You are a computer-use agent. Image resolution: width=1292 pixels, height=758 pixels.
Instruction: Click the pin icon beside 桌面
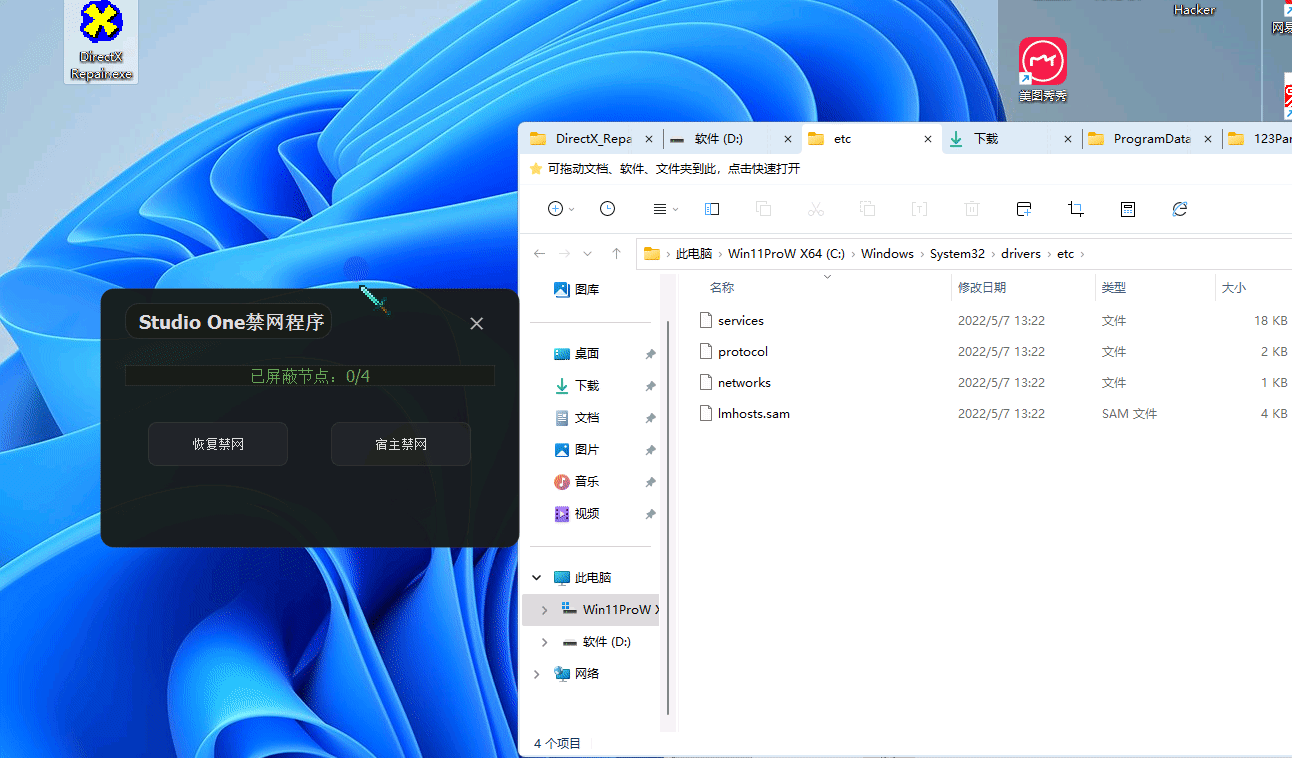tap(650, 354)
